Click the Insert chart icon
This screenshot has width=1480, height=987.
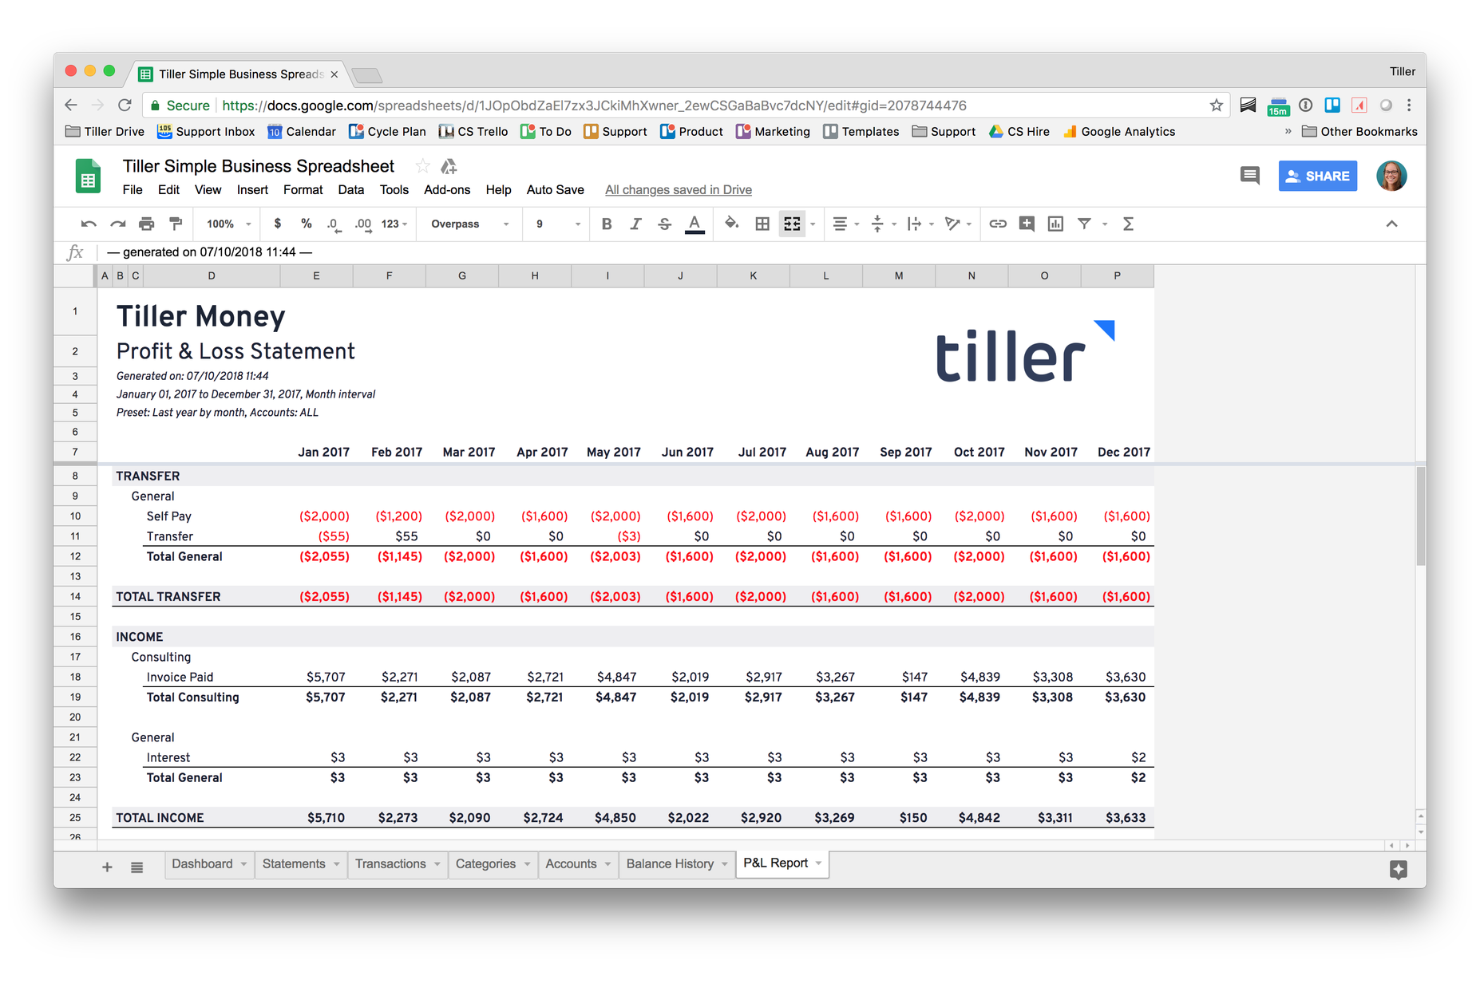coord(1055,224)
